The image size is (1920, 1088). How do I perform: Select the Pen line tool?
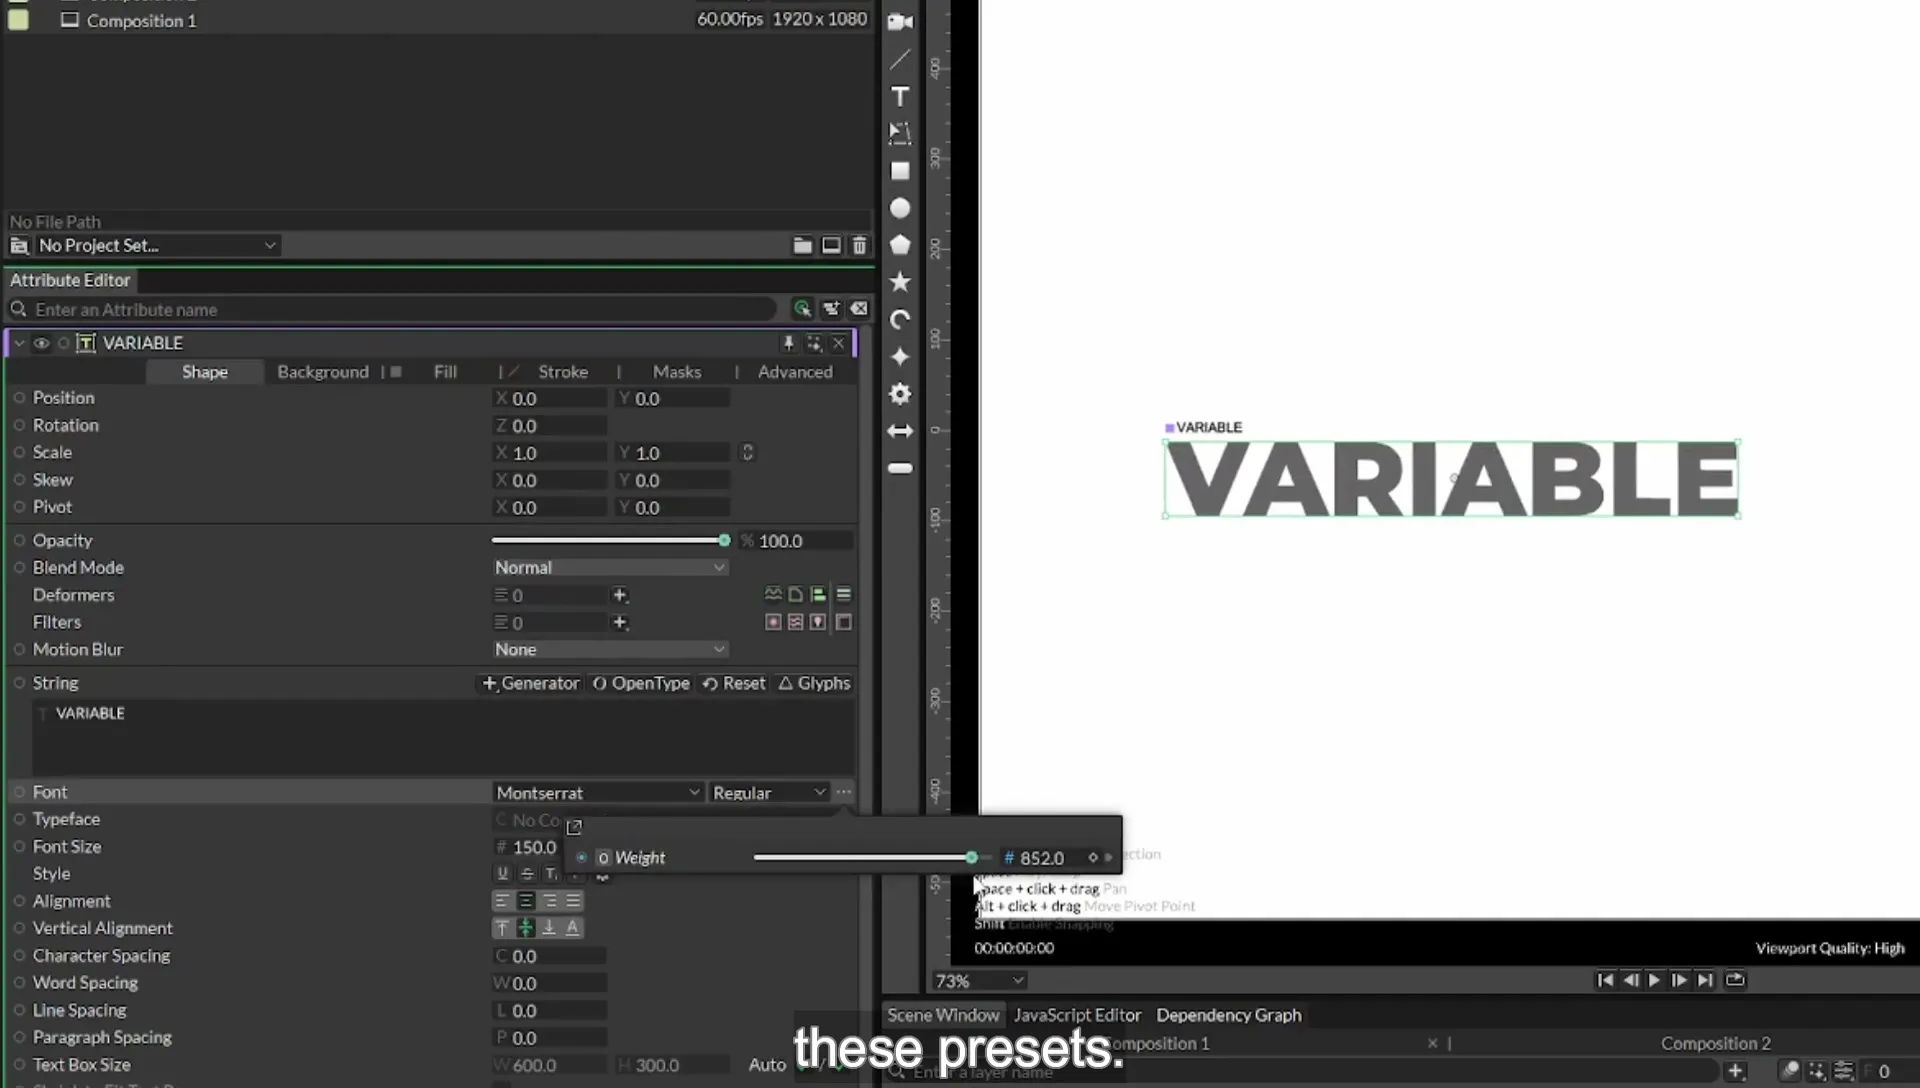pos(900,59)
